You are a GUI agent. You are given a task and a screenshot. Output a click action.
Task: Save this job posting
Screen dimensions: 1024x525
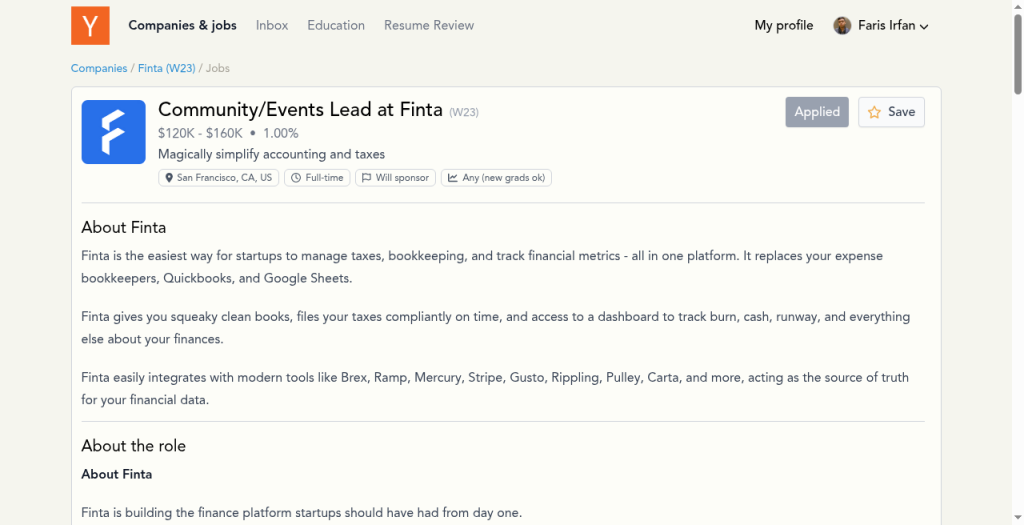pyautogui.click(x=891, y=112)
